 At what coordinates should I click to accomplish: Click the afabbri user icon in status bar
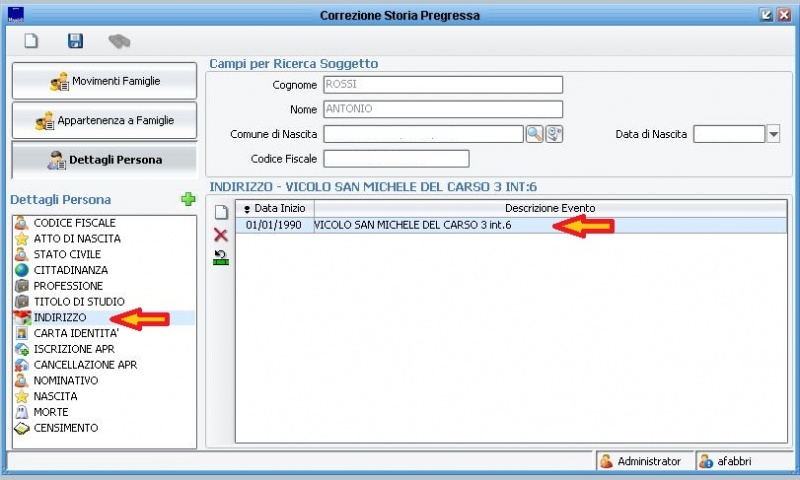click(x=706, y=461)
